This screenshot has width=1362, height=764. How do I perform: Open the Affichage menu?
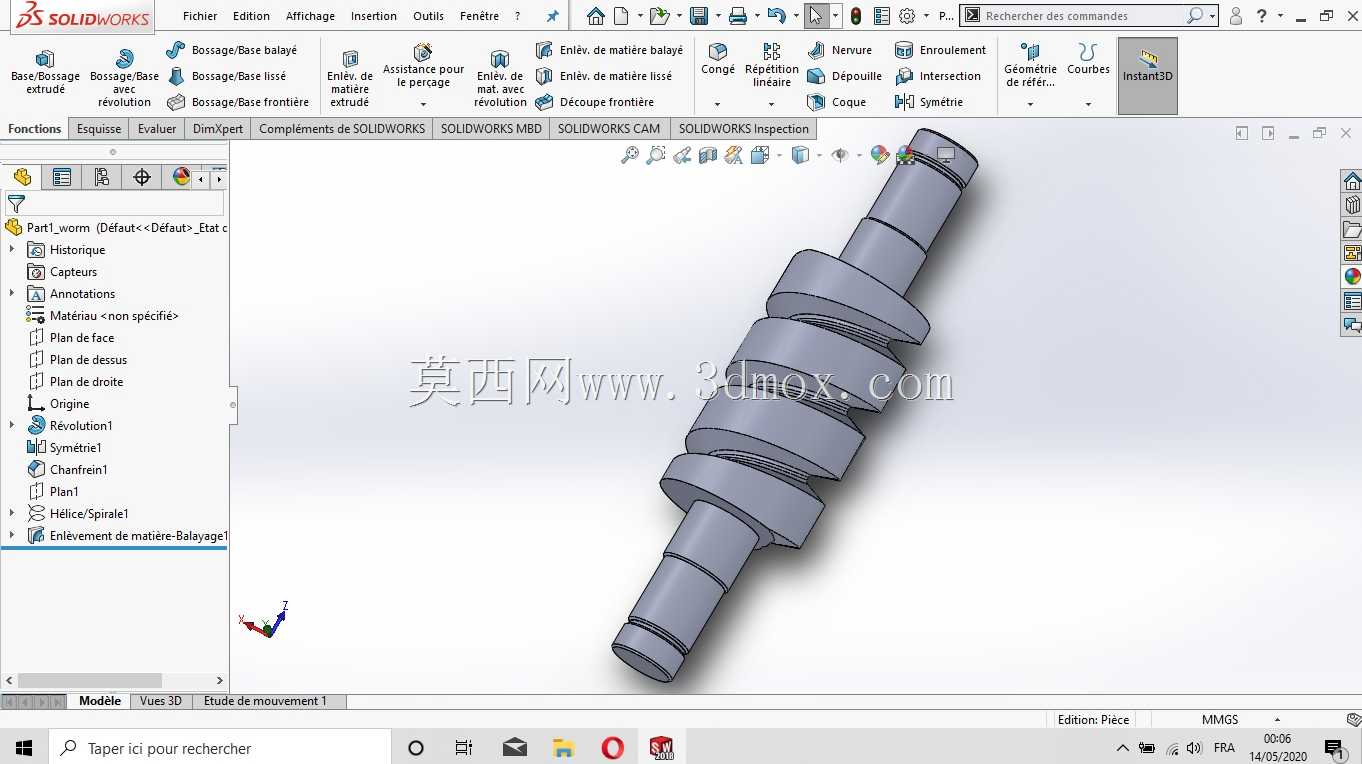(310, 16)
